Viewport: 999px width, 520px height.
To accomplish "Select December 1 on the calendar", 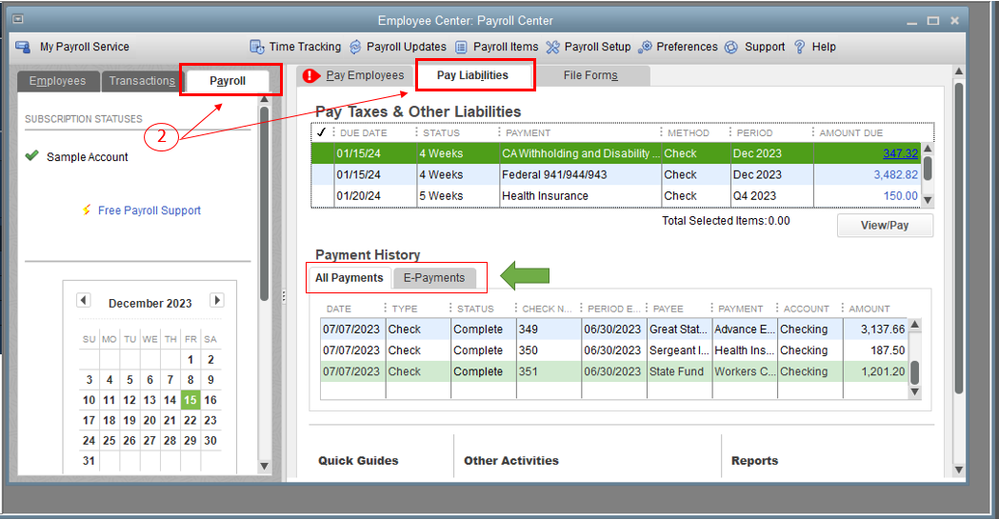I will [x=190, y=359].
